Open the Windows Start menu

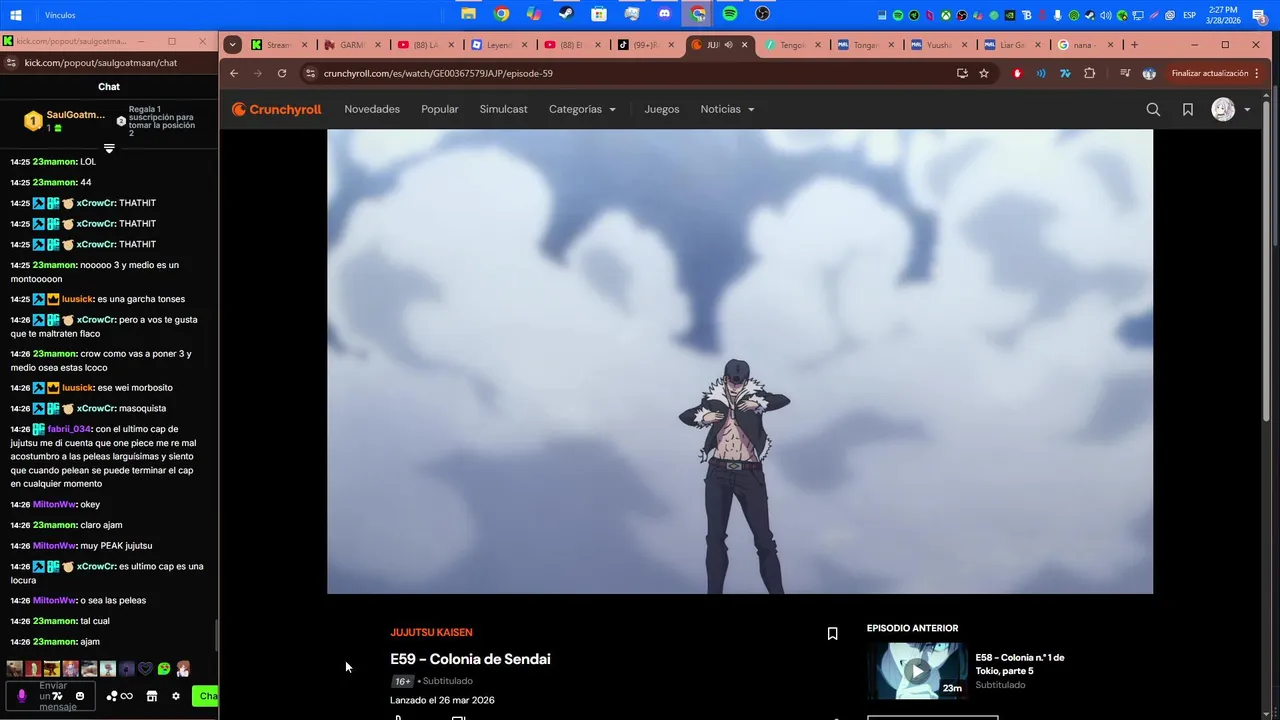16,15
